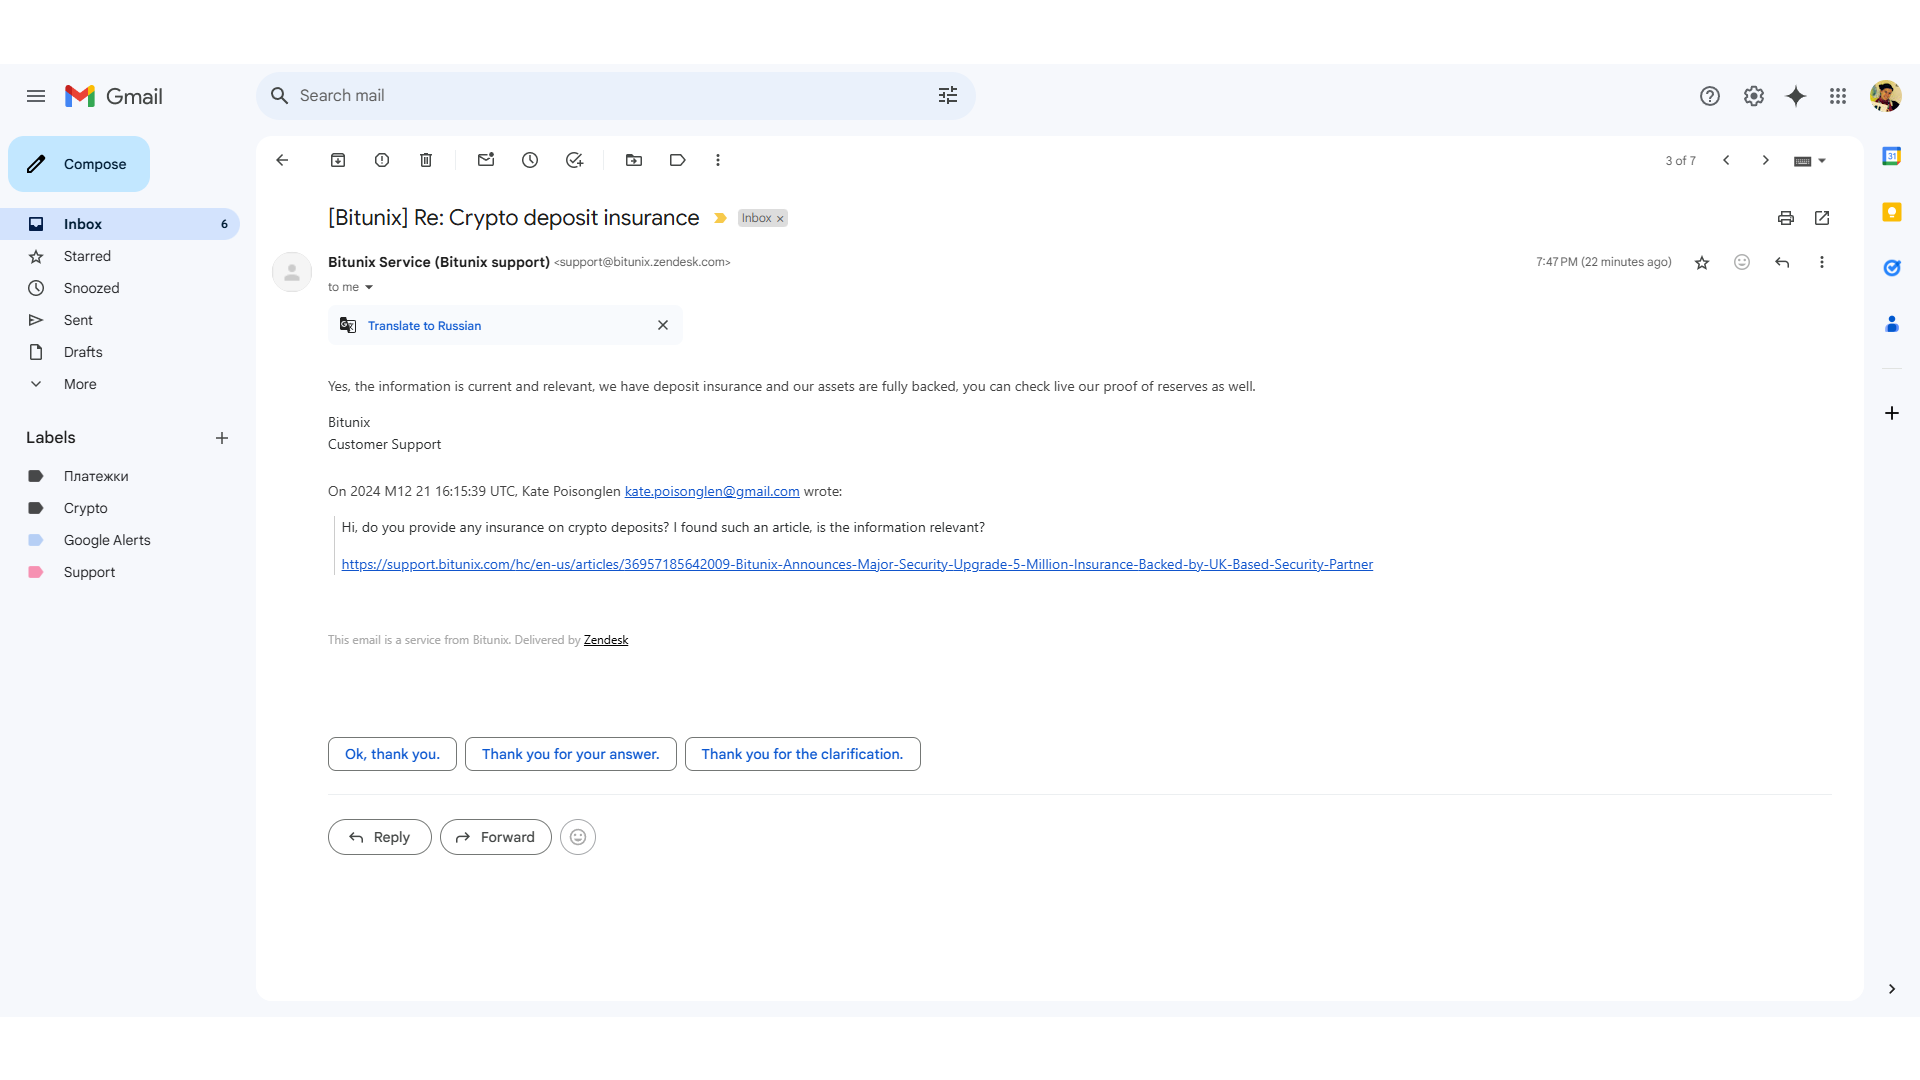Screen dimensions: 1920x1080
Task: Add emoji reaction in message header
Action: pos(1742,262)
